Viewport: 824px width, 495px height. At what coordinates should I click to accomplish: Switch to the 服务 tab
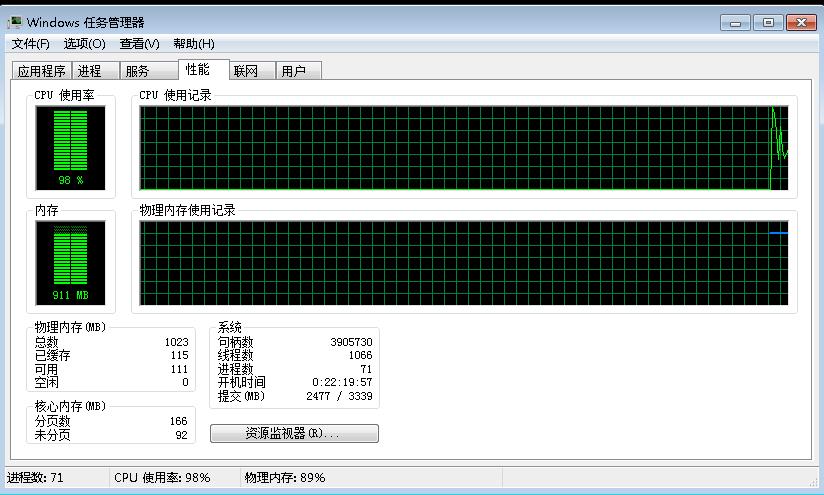[149, 70]
